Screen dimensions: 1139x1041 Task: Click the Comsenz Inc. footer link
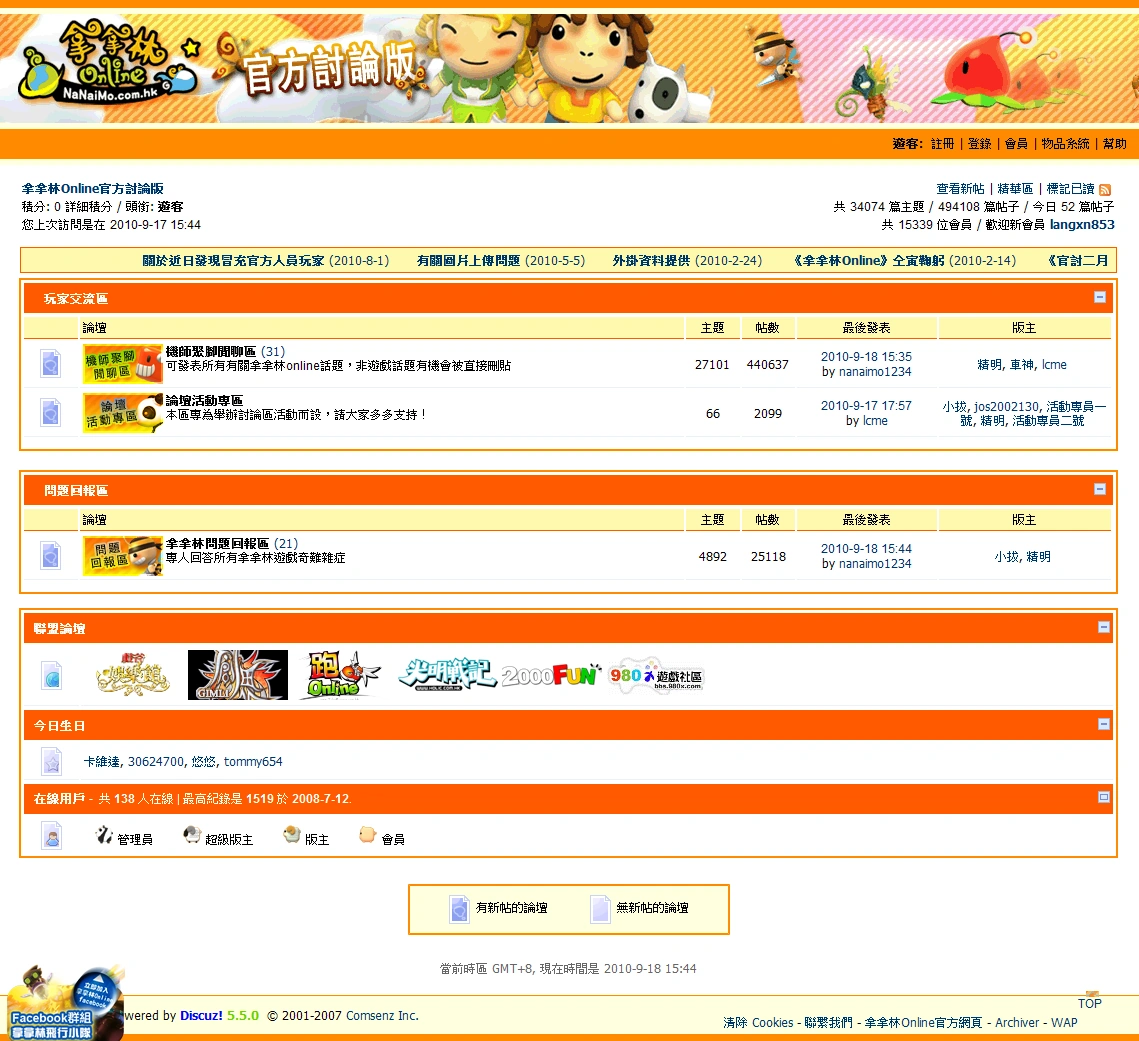[382, 1016]
